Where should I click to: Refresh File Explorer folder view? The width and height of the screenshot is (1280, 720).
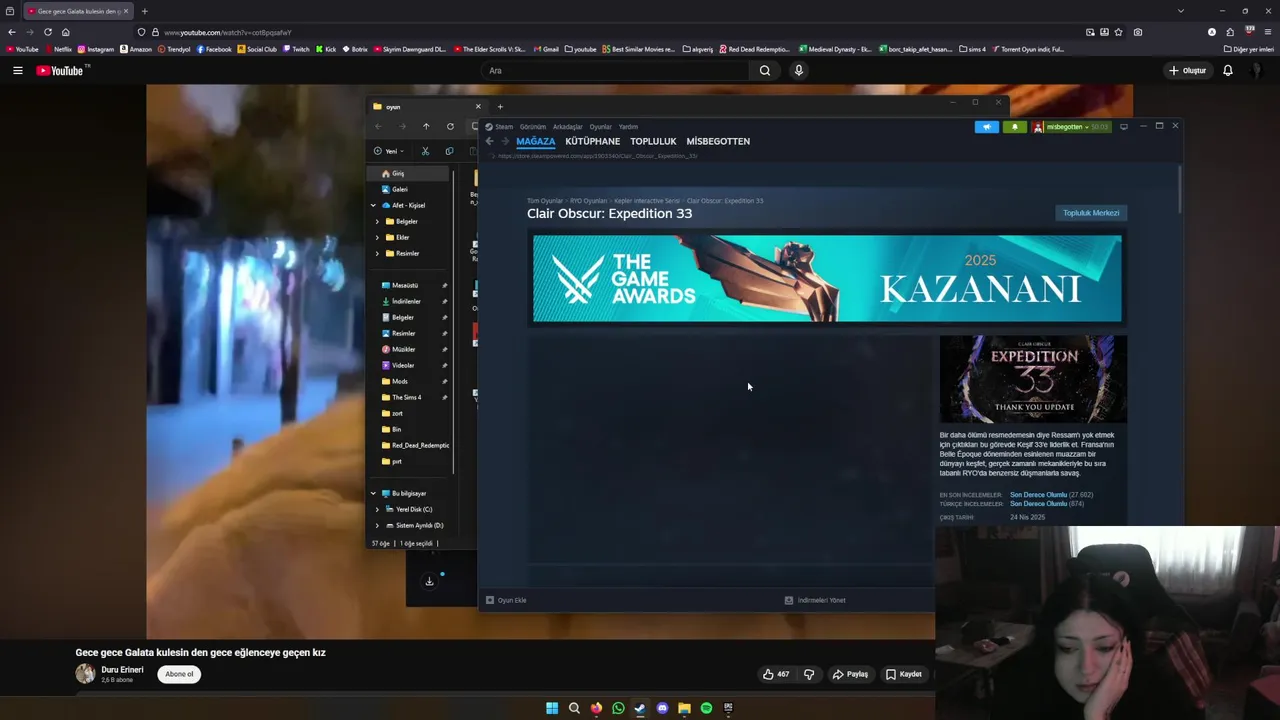(450, 126)
